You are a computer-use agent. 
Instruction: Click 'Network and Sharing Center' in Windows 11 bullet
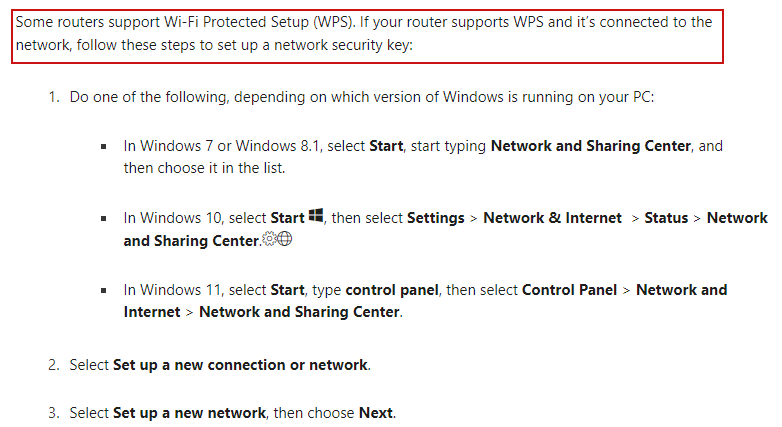[299, 312]
